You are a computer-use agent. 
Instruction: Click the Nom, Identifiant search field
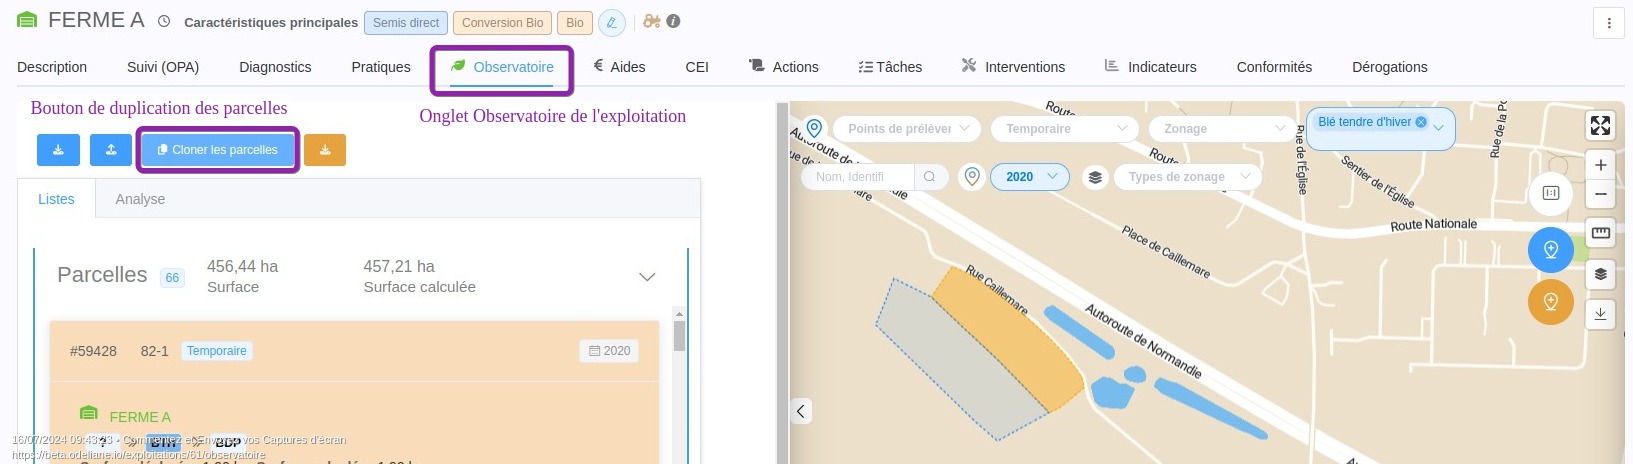(857, 177)
